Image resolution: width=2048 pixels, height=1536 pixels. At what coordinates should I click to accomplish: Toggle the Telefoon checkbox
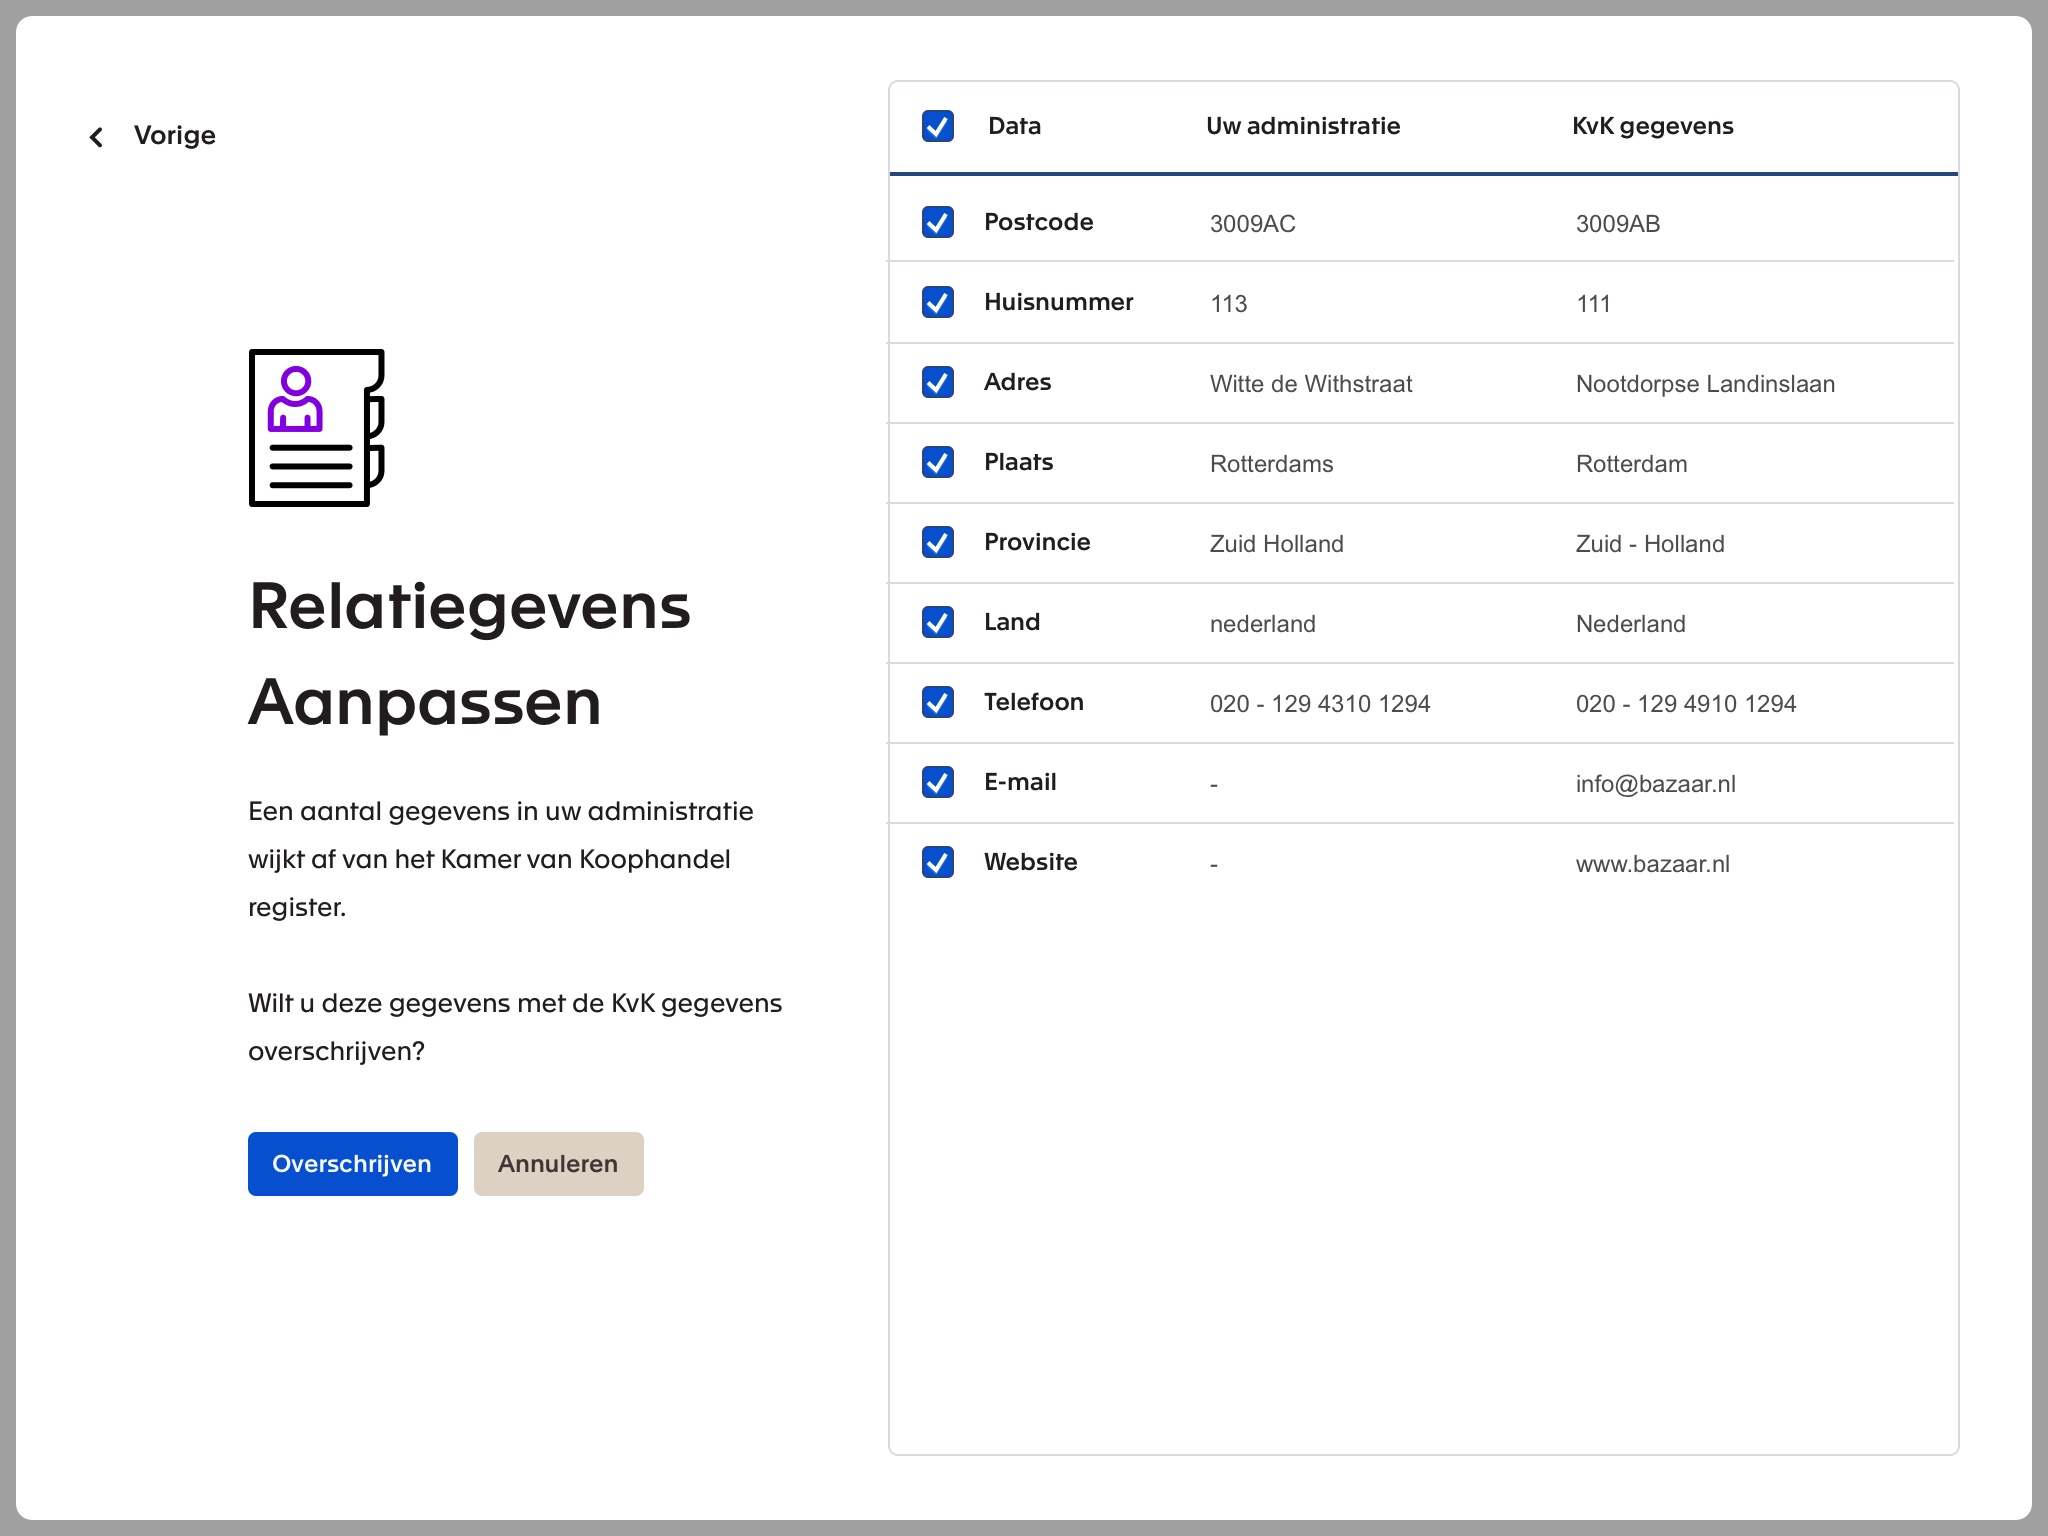click(x=937, y=702)
